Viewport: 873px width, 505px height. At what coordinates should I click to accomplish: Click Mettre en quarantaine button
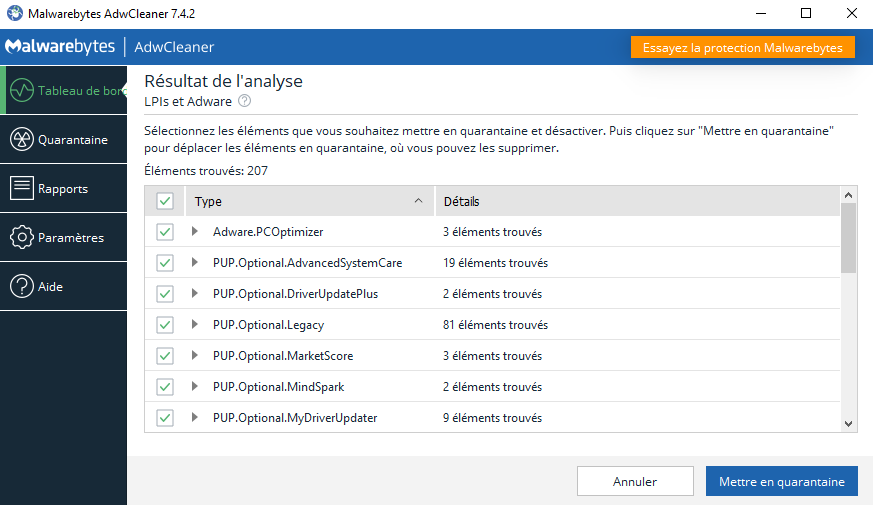(782, 481)
